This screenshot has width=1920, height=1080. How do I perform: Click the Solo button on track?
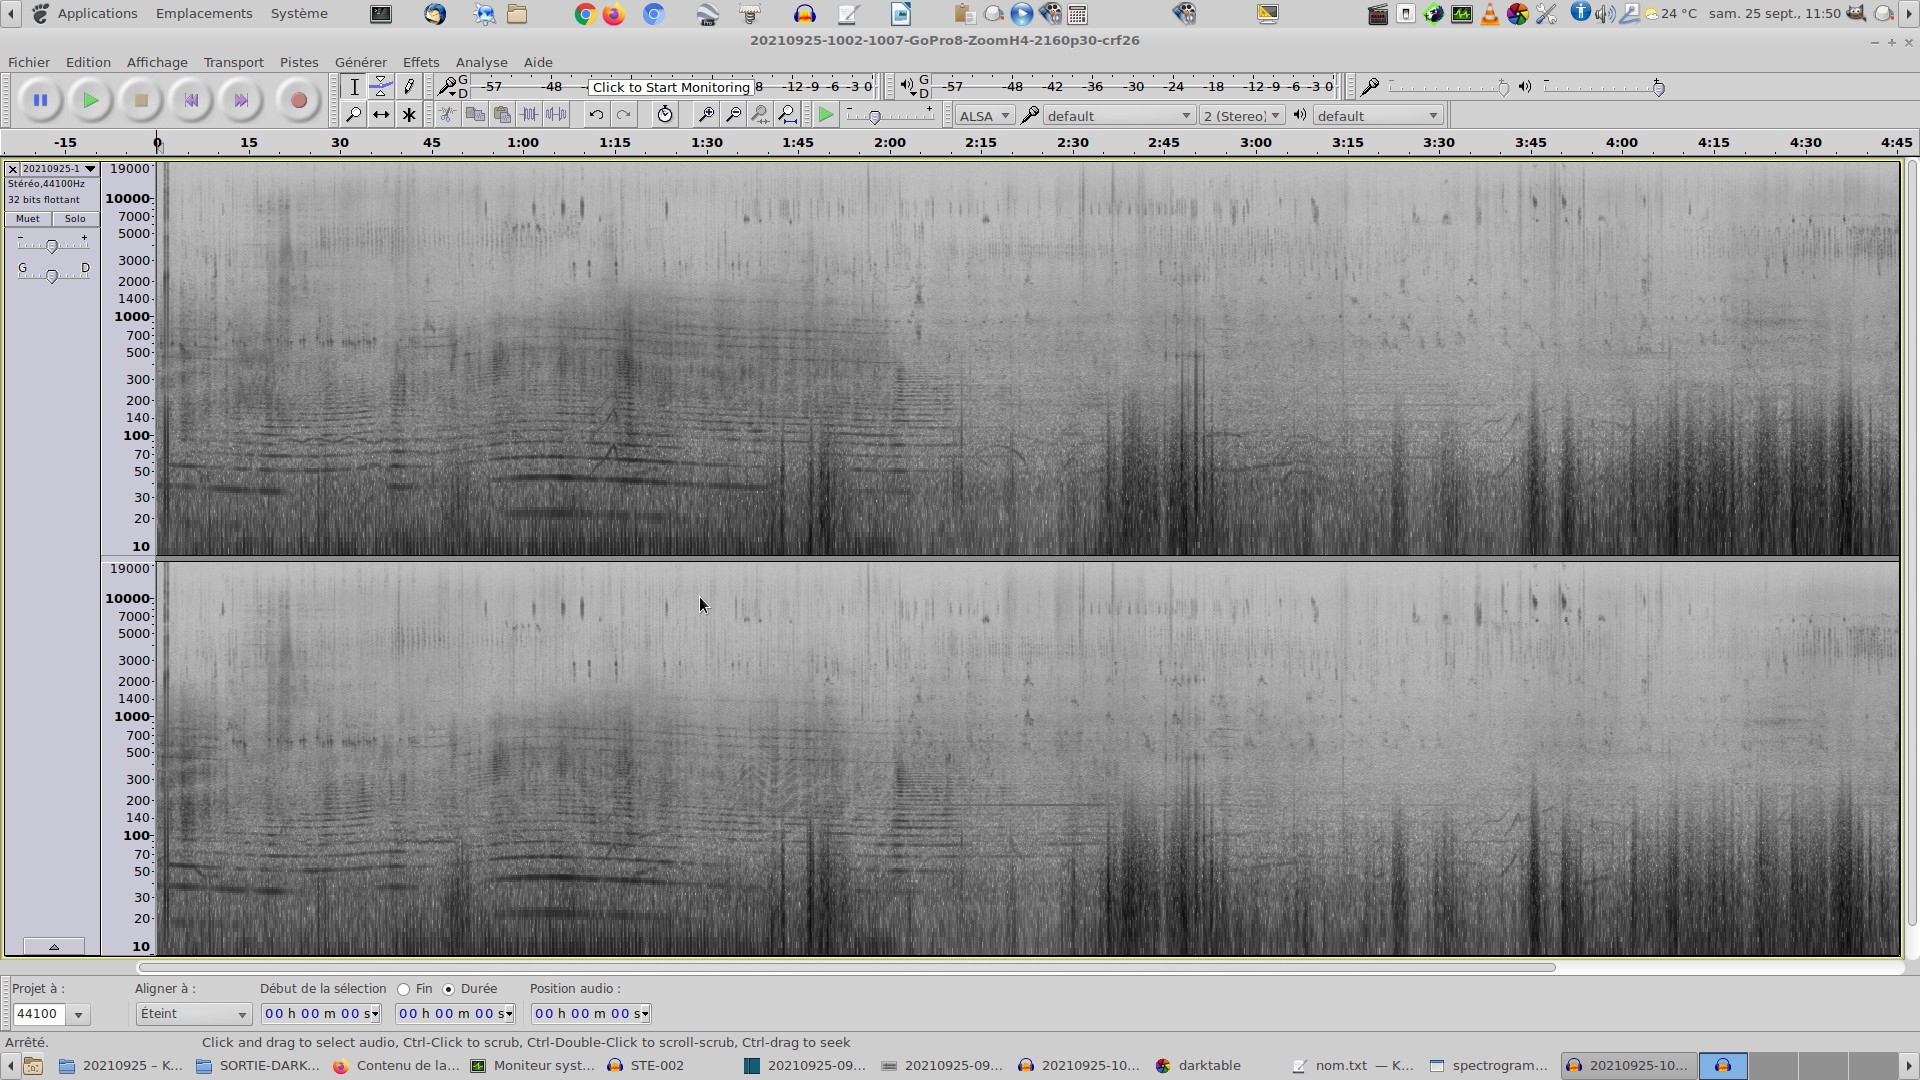pyautogui.click(x=75, y=219)
